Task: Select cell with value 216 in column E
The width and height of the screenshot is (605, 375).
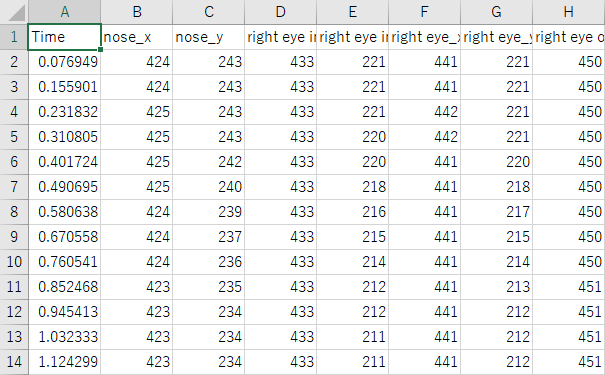Action: (x=353, y=212)
